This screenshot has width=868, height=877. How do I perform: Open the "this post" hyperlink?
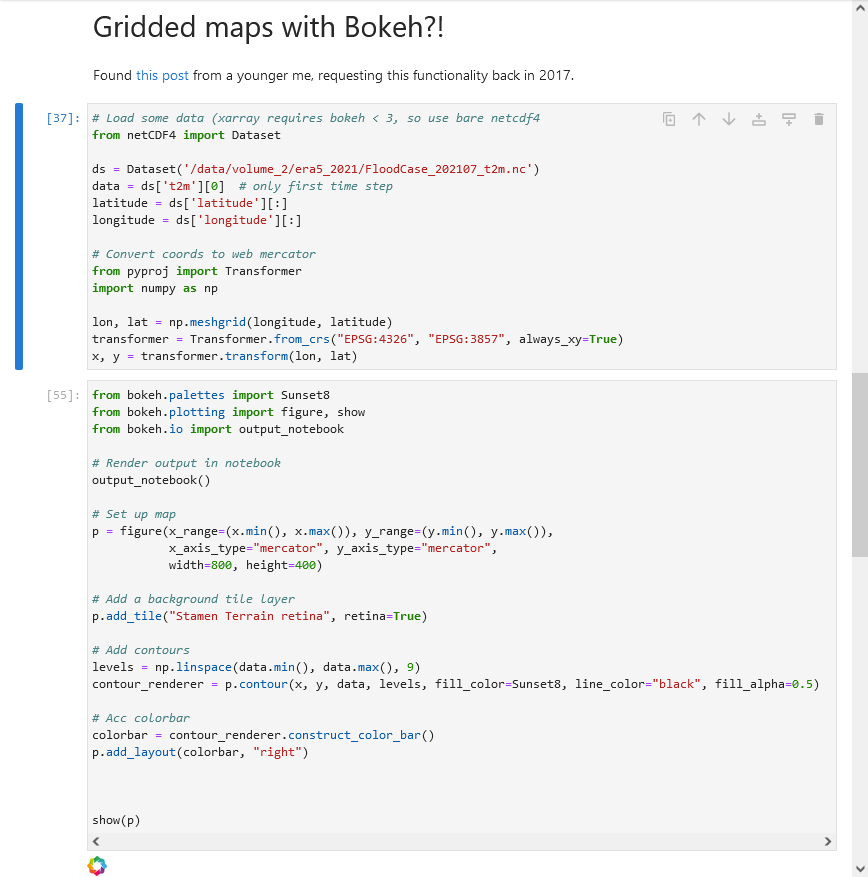(x=163, y=75)
